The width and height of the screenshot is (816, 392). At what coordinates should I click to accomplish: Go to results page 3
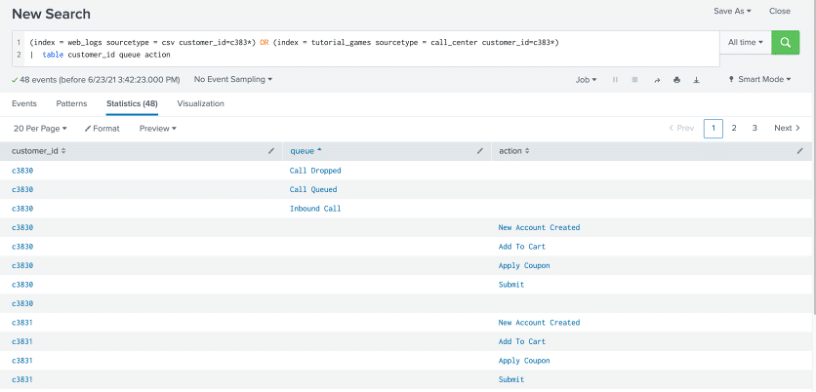[754, 128]
